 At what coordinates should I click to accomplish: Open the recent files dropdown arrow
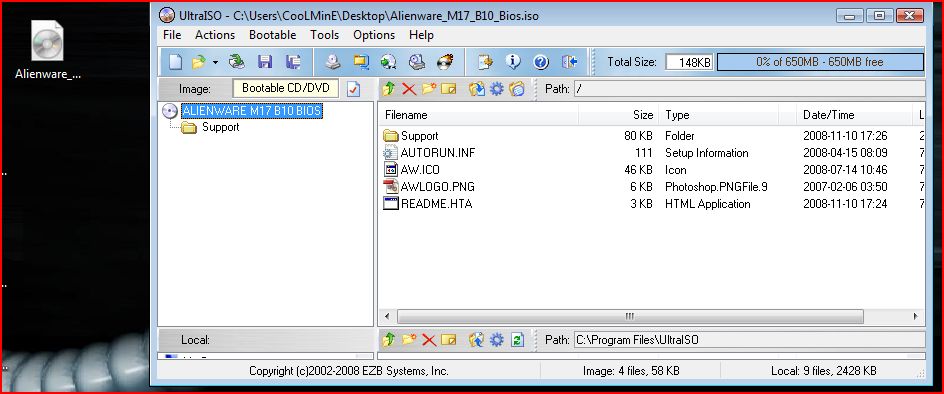pos(215,62)
